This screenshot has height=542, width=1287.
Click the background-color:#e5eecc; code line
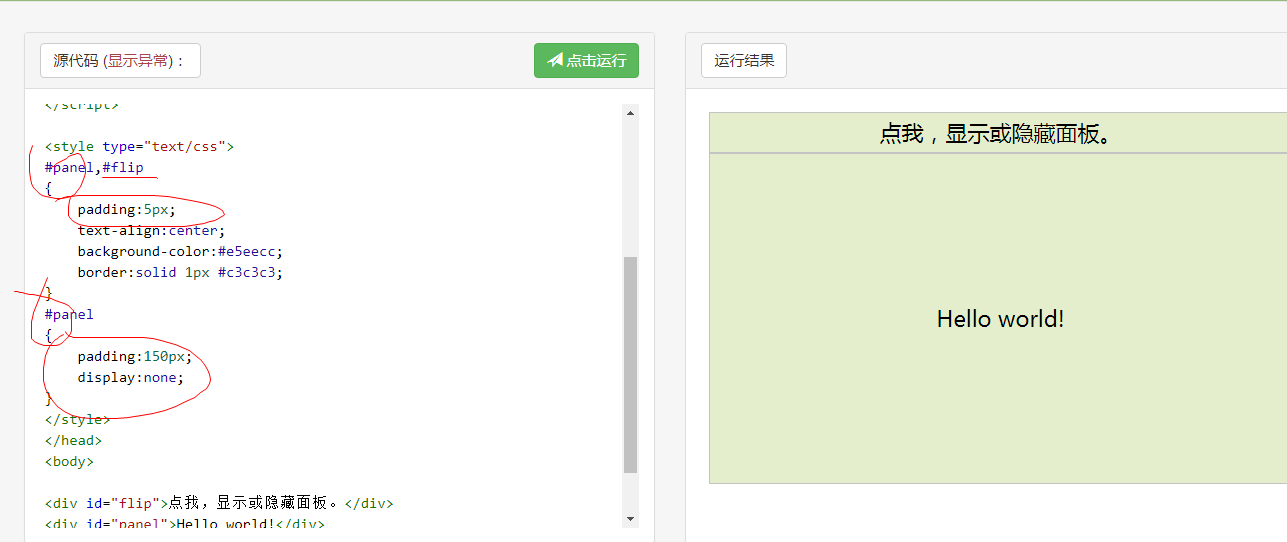coord(180,251)
